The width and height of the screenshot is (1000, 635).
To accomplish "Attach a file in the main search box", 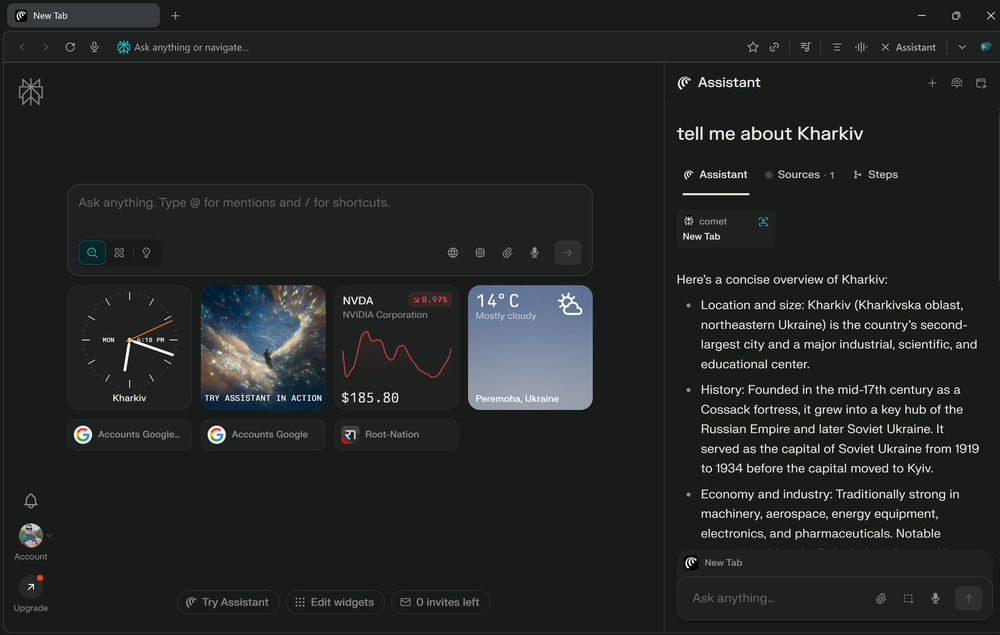I will coord(508,252).
